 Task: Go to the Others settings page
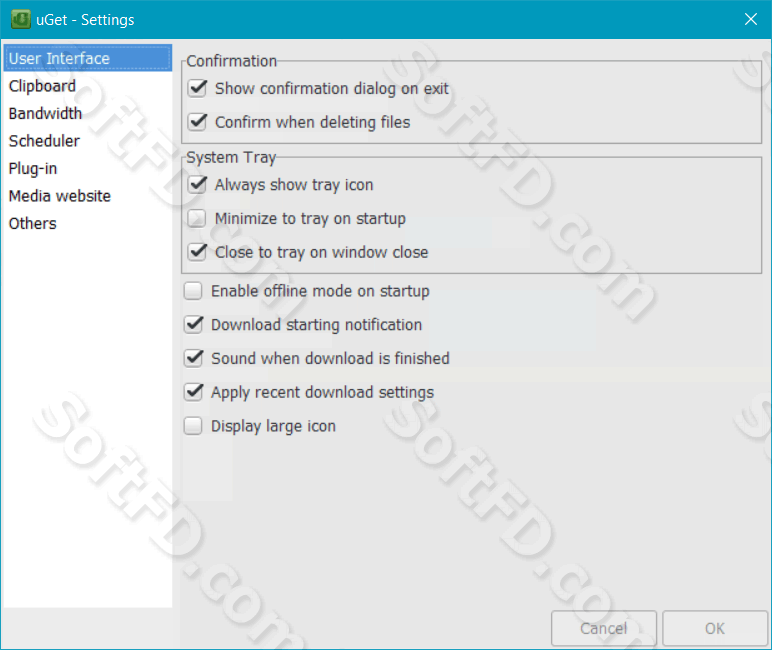pos(88,224)
